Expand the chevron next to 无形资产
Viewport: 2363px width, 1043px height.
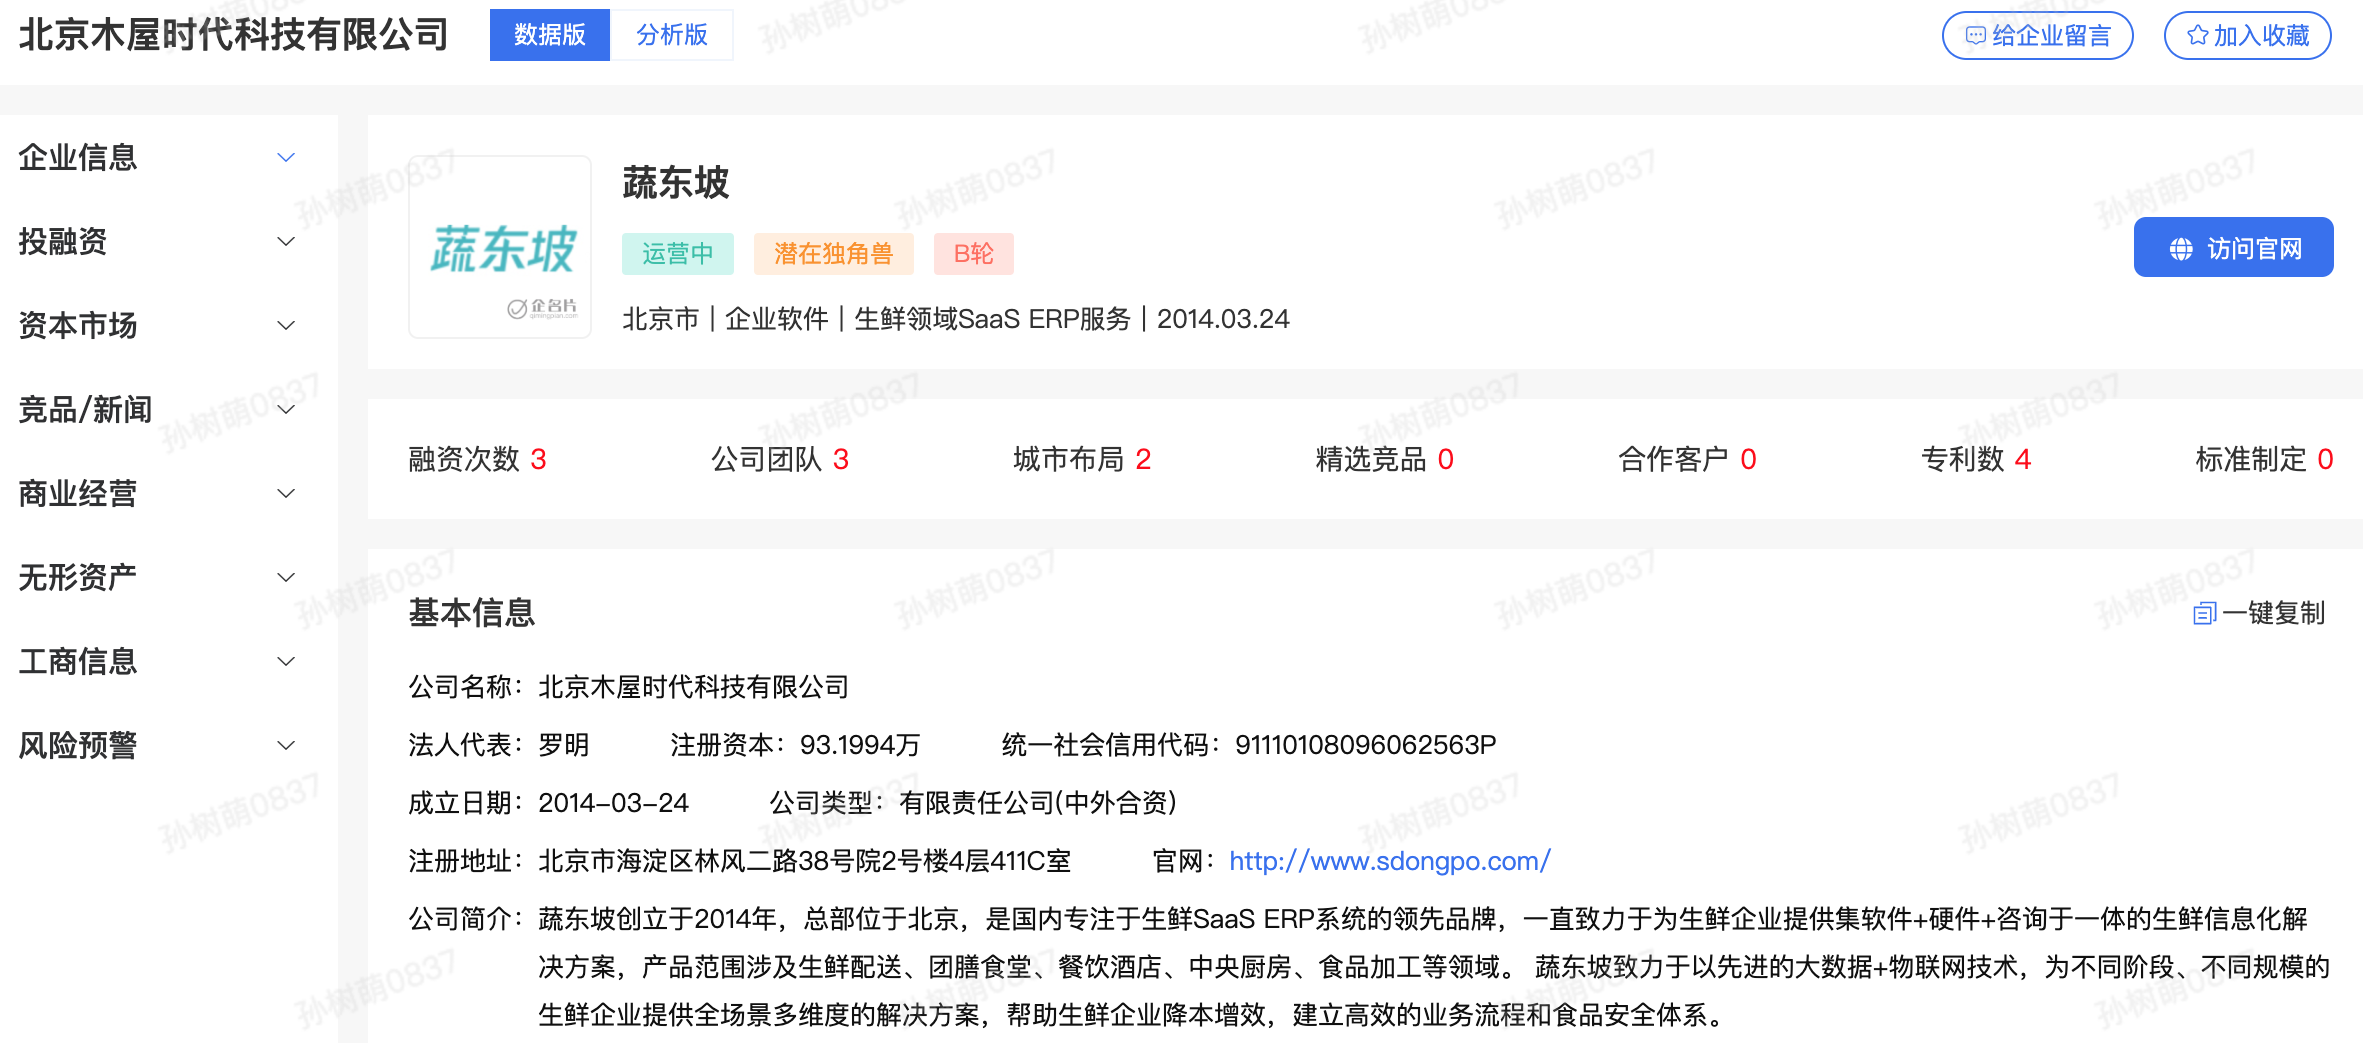pos(286,577)
